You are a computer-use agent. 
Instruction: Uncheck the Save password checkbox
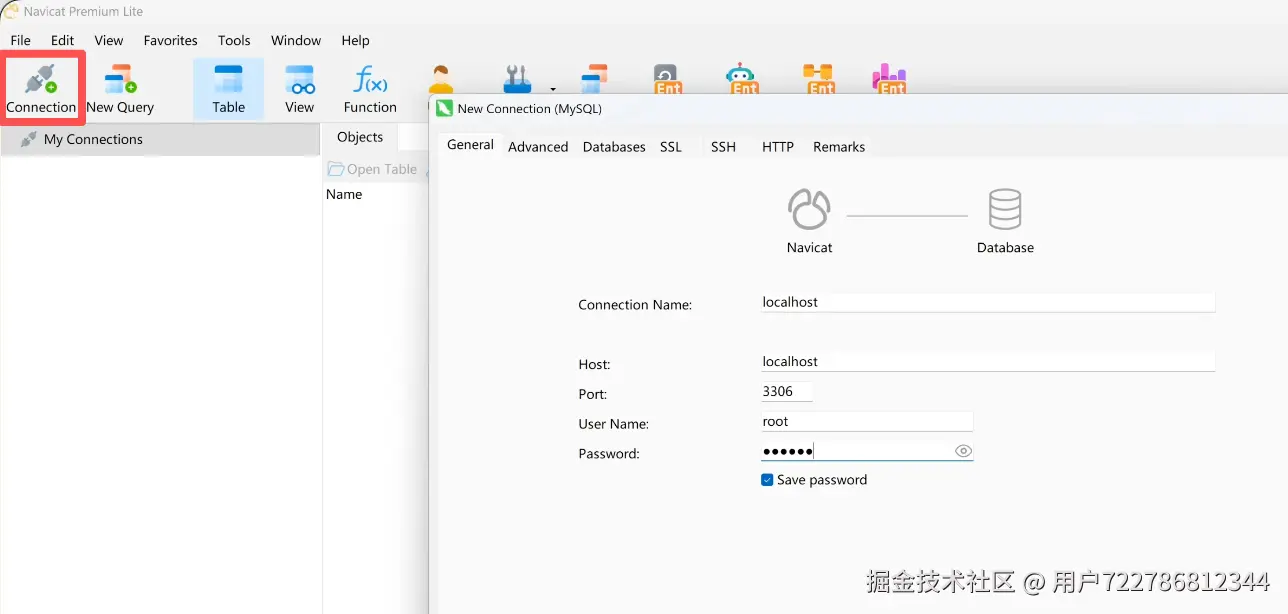[768, 480]
